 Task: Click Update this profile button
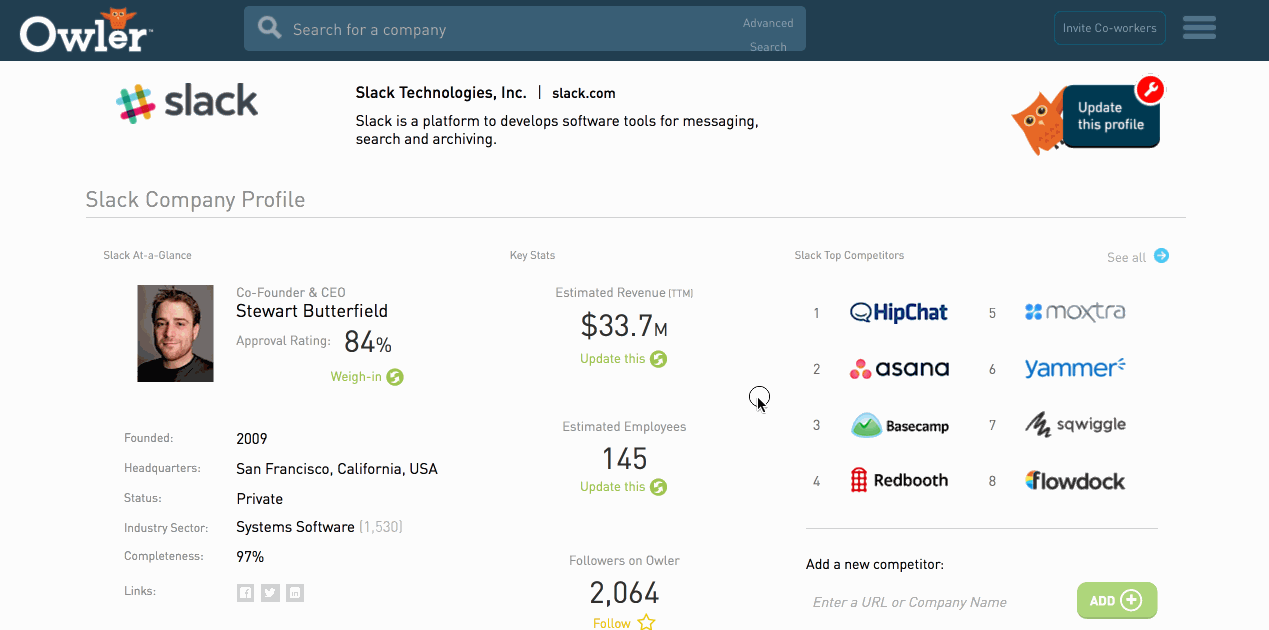point(1110,116)
